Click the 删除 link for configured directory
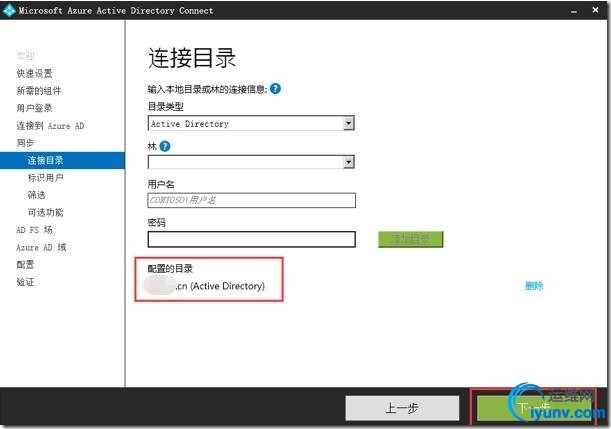Image resolution: width=611 pixels, height=429 pixels. point(534,286)
